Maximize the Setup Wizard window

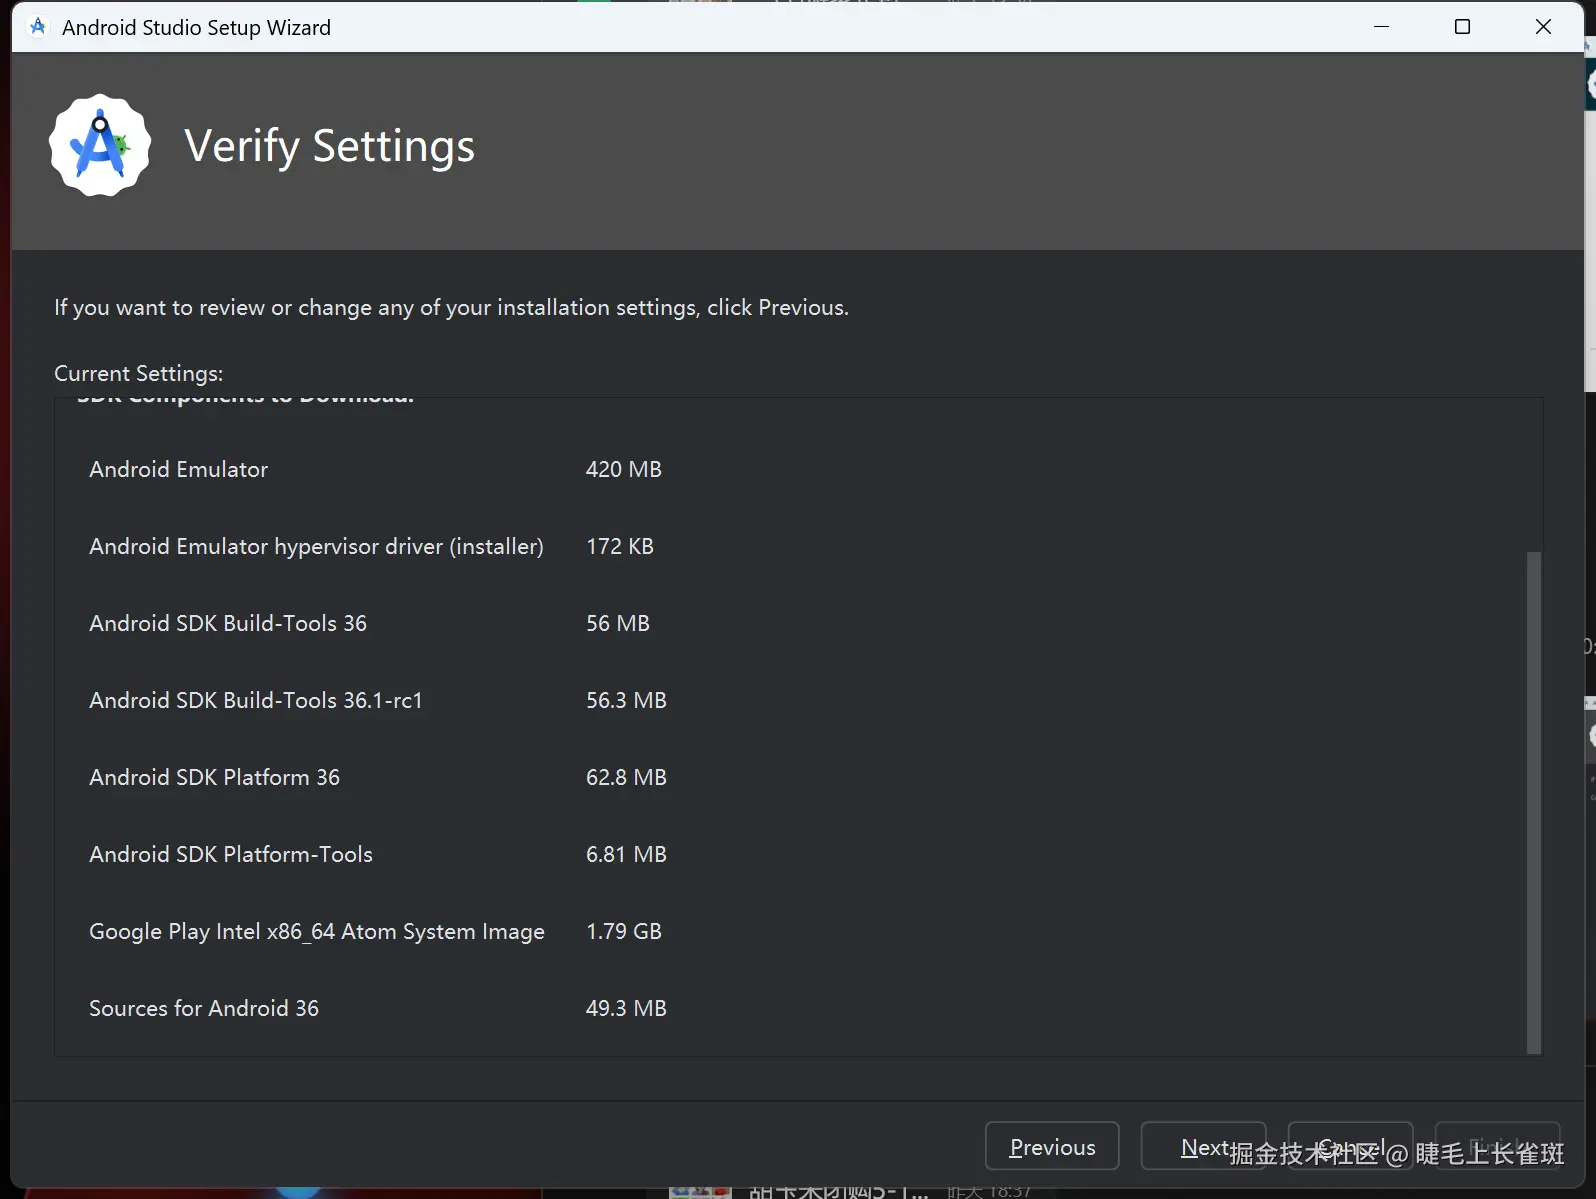1462,27
